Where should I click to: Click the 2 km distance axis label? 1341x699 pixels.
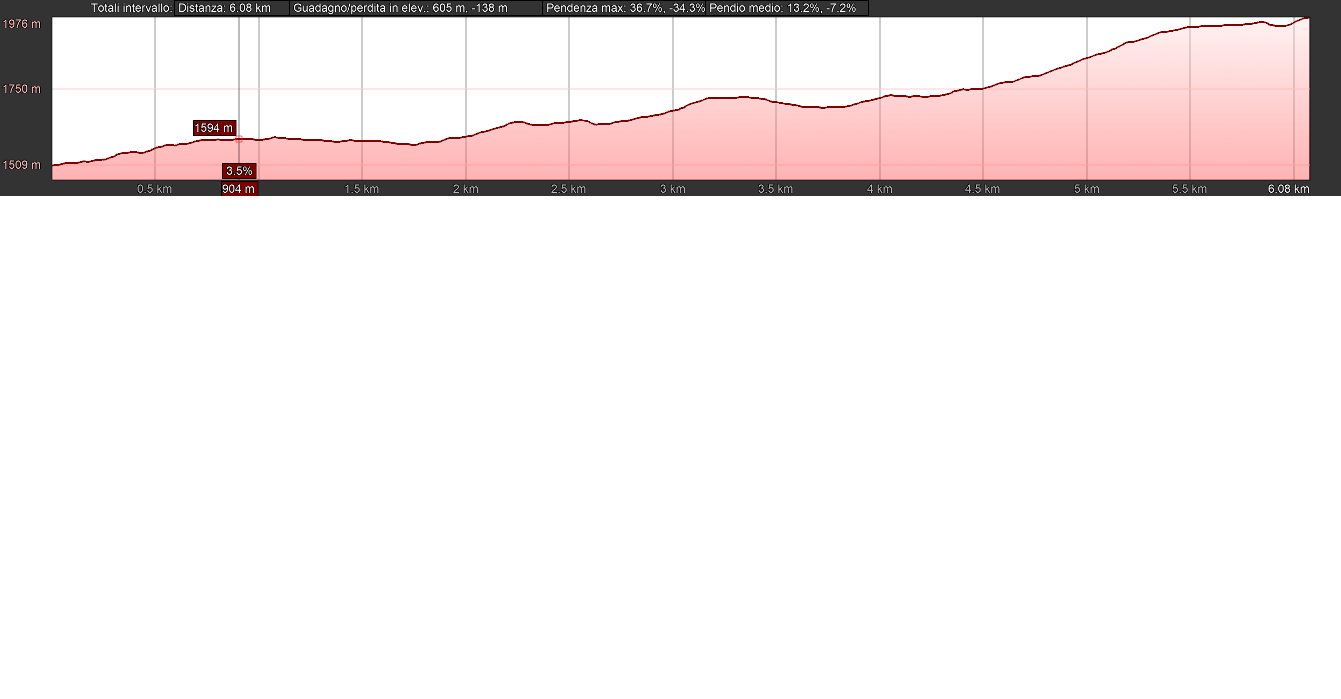(x=465, y=189)
